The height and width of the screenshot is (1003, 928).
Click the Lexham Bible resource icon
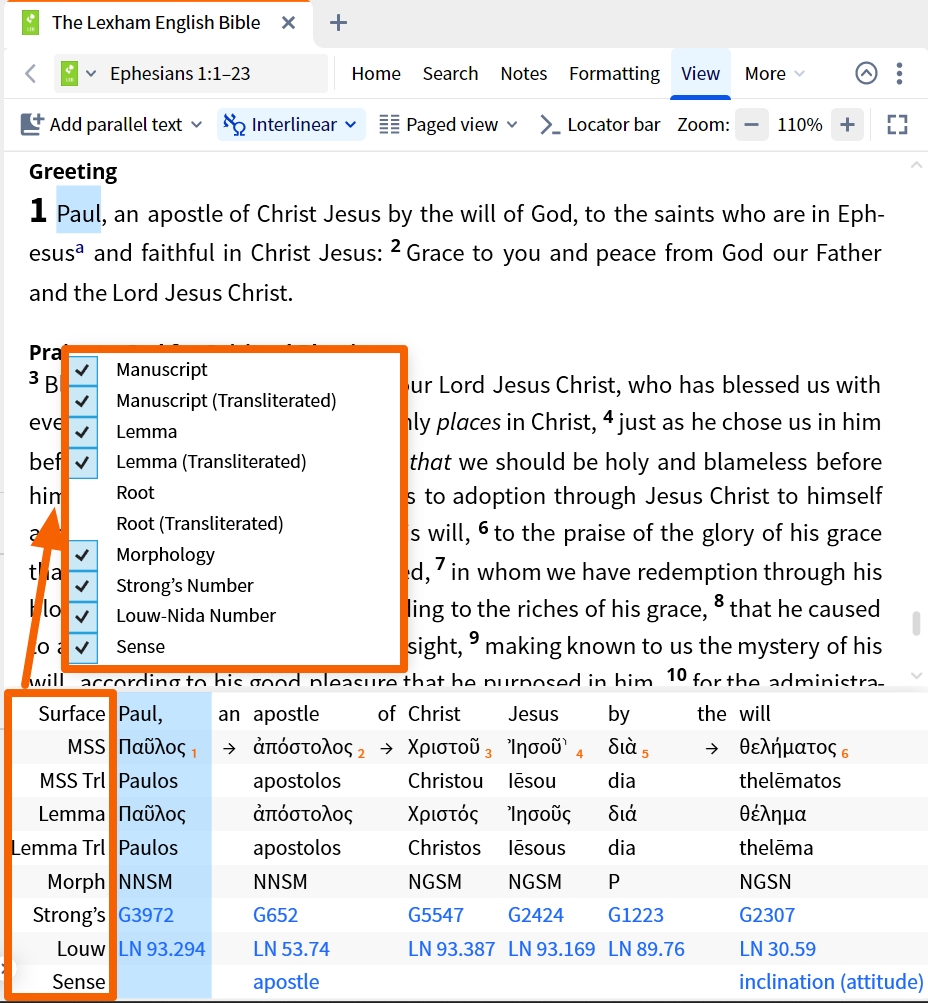coord(69,73)
